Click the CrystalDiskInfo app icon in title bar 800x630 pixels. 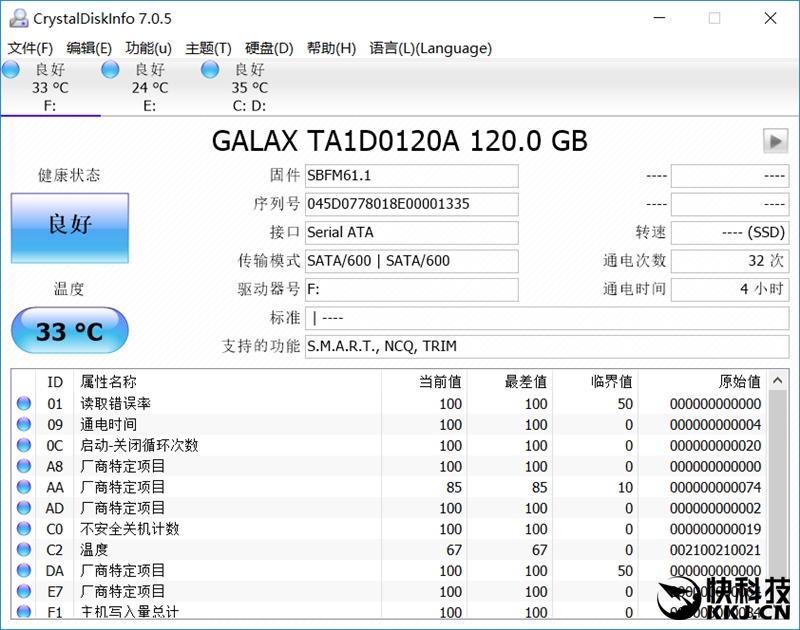point(19,18)
